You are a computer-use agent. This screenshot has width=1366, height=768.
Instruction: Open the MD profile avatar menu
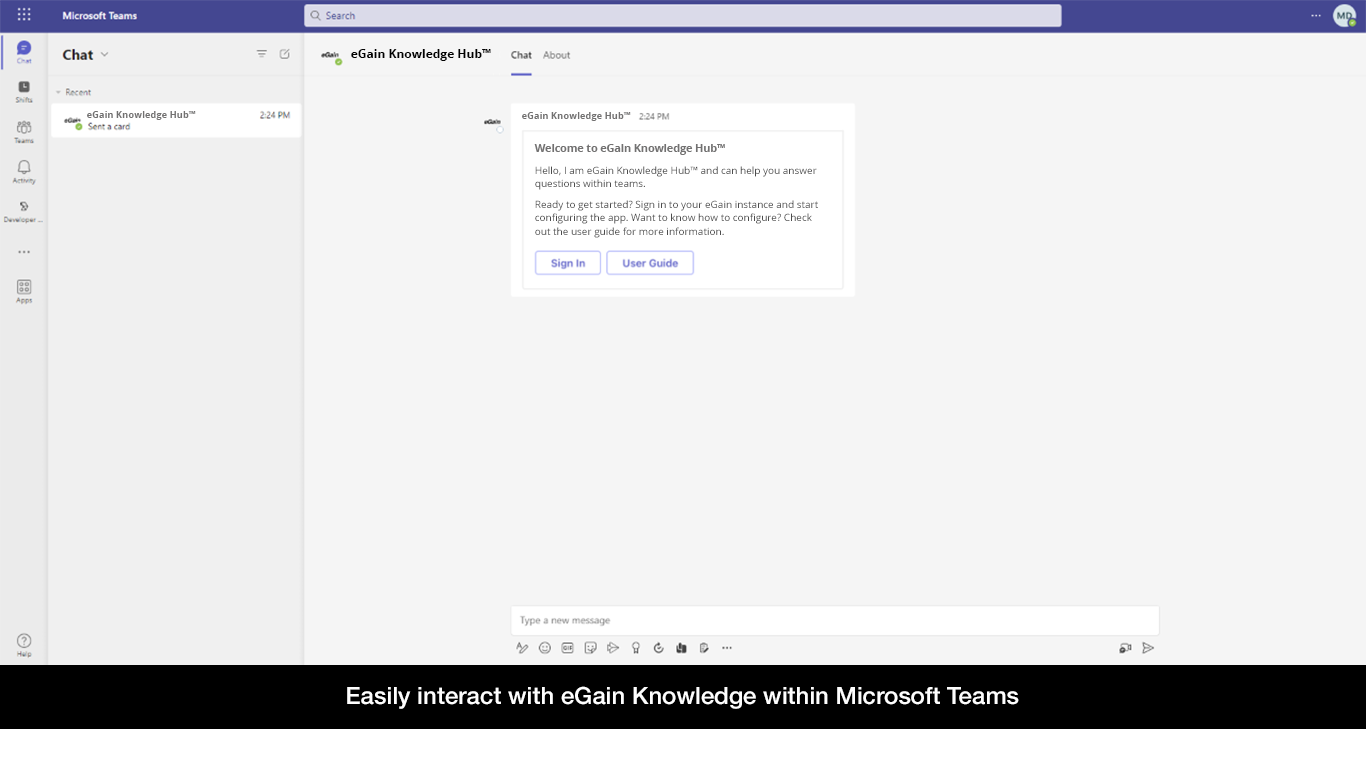click(x=1344, y=15)
